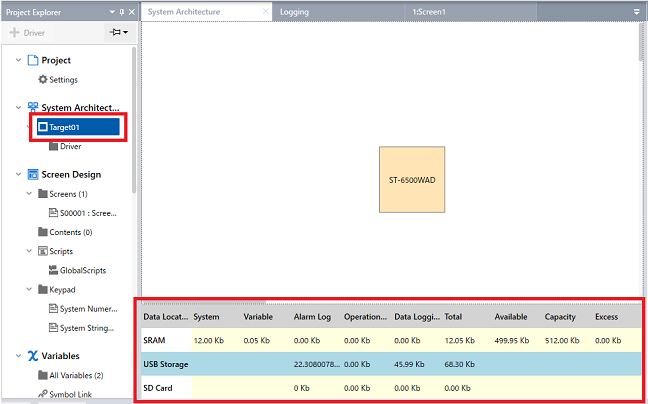Viewport: 648px width, 404px height.
Task: Click the Driver folder icon
Action: 53,146
